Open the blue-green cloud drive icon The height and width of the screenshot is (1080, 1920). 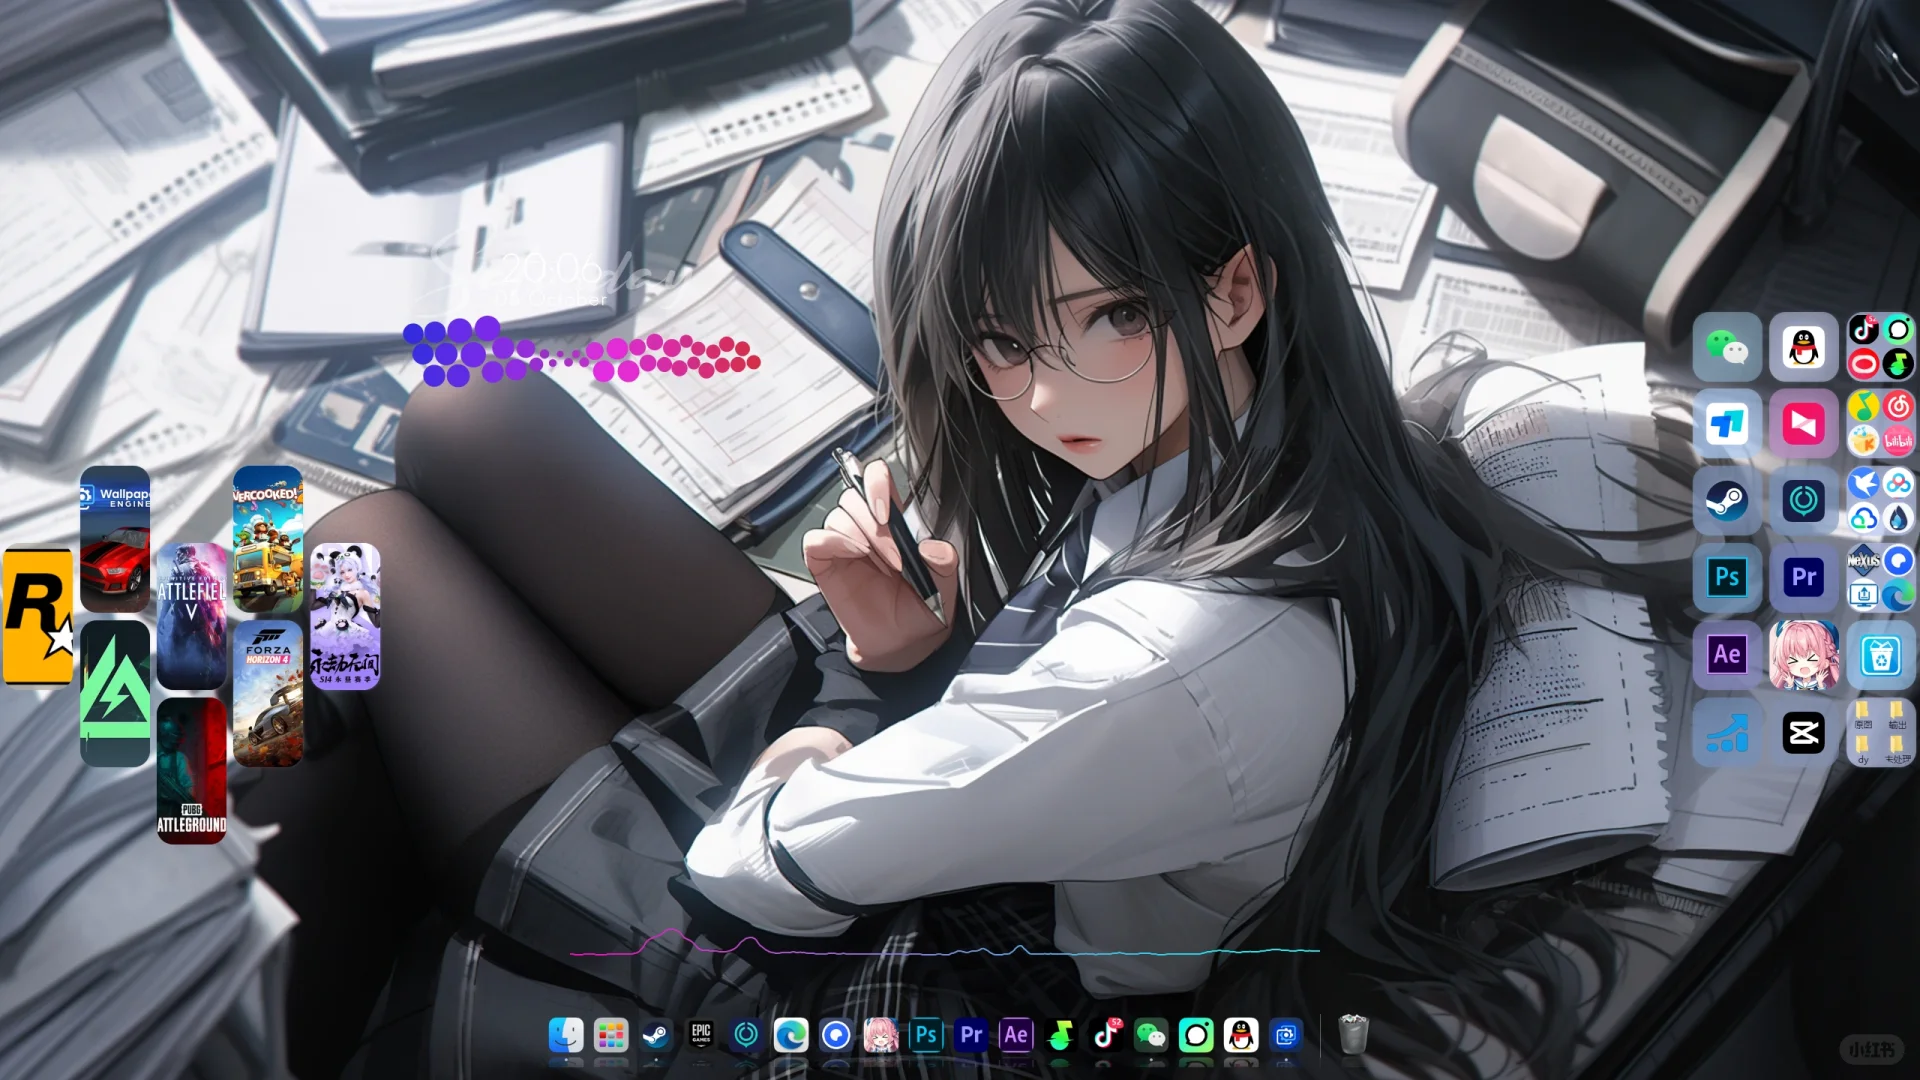pyautogui.click(x=1864, y=518)
